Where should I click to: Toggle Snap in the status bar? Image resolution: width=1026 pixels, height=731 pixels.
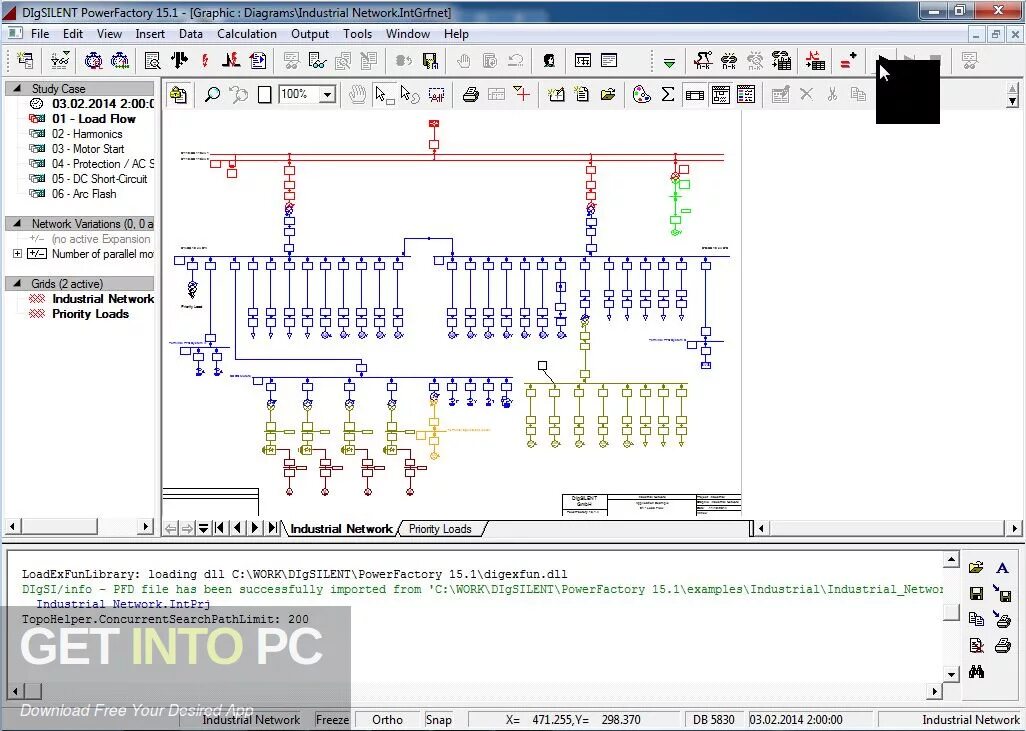pyautogui.click(x=438, y=720)
